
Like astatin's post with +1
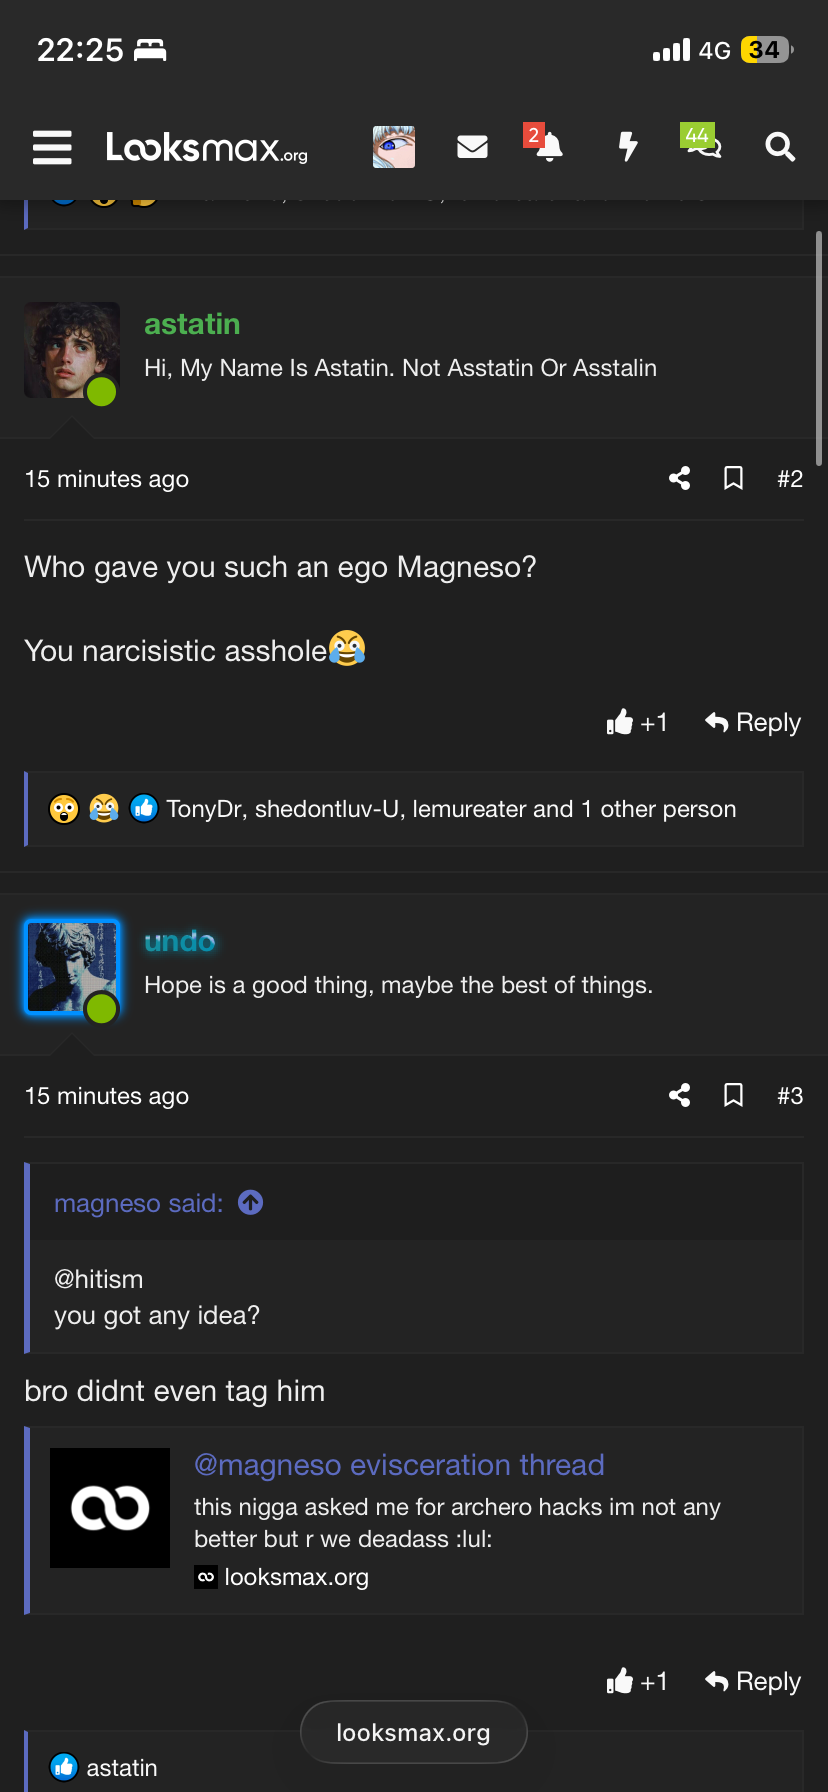[637, 722]
